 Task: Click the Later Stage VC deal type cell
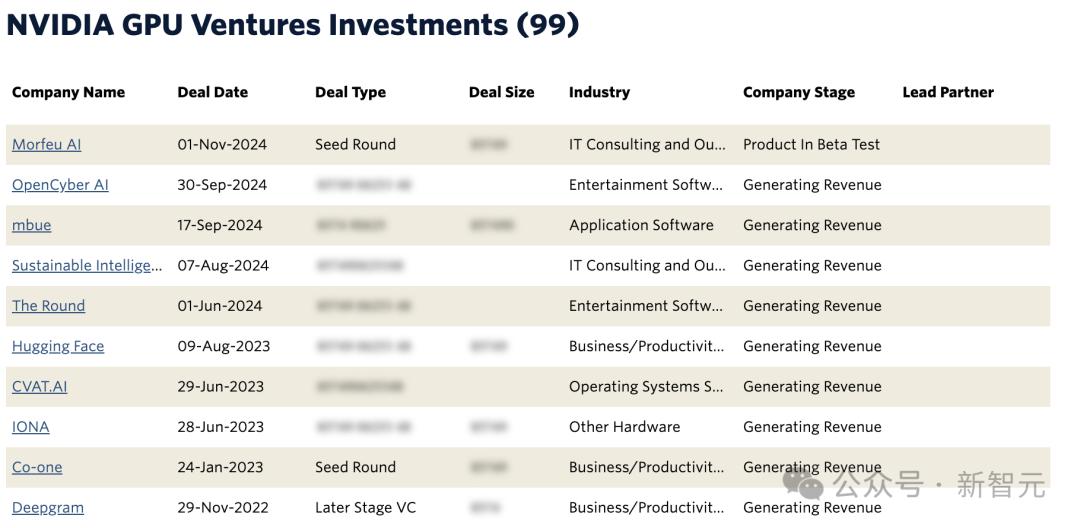[x=365, y=507]
